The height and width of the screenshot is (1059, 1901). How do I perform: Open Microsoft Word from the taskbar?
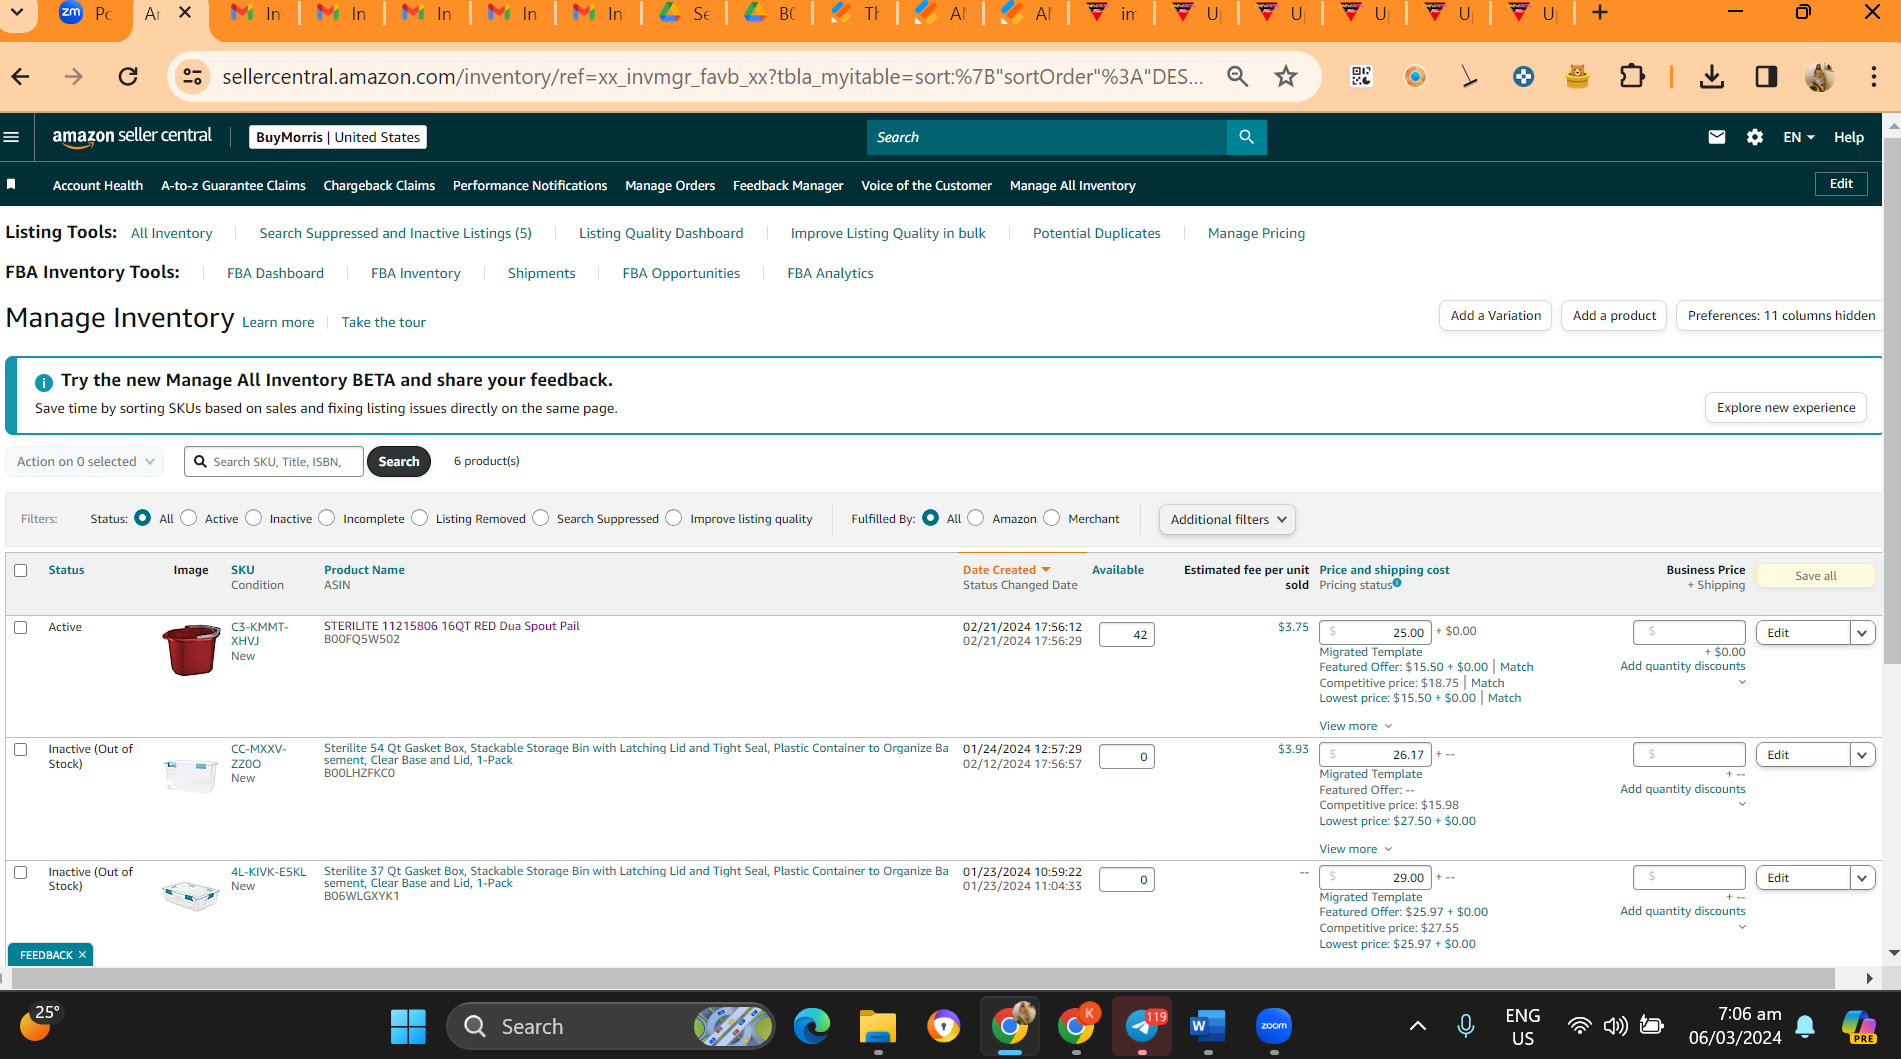(1208, 1026)
